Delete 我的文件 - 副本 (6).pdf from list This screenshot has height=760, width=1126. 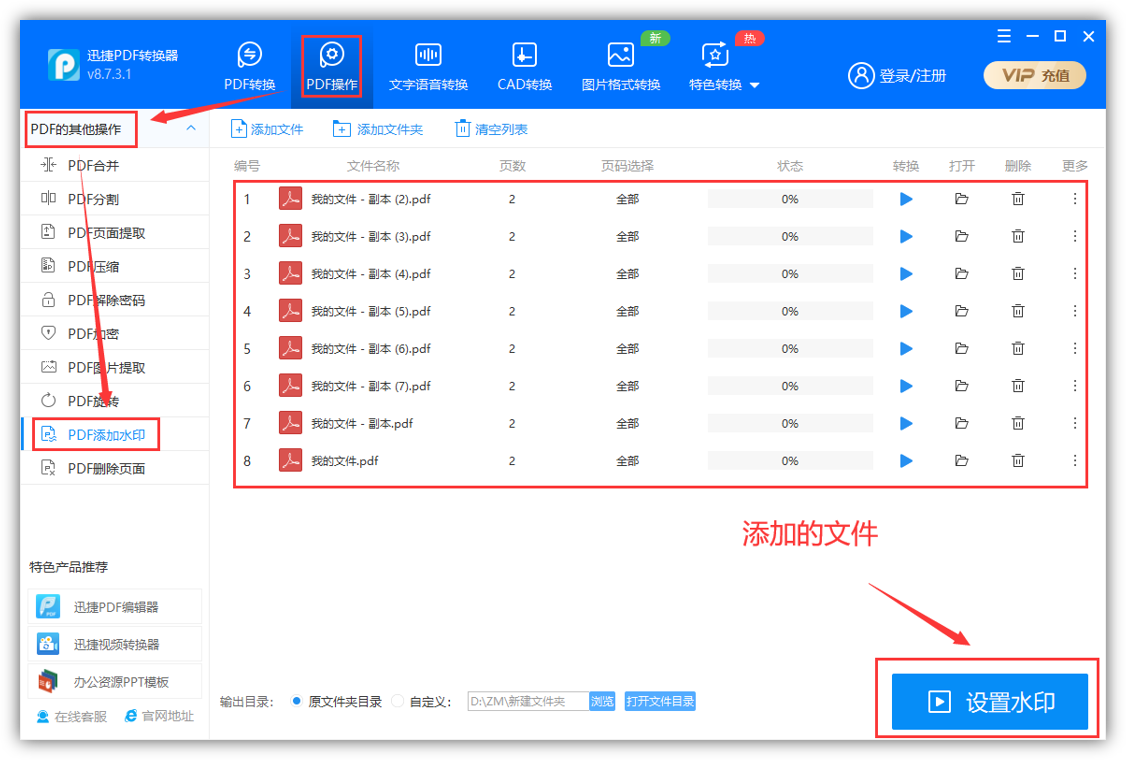(1018, 348)
